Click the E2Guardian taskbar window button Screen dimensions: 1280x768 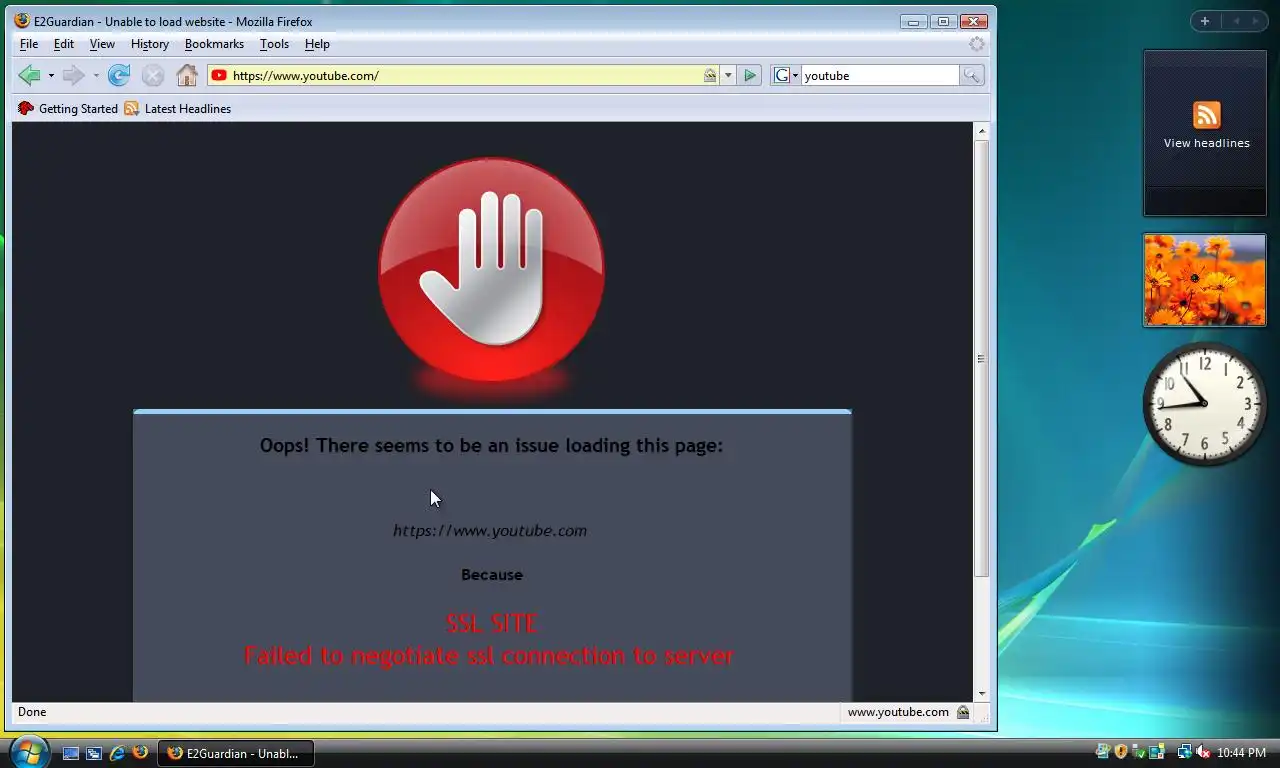pos(236,753)
